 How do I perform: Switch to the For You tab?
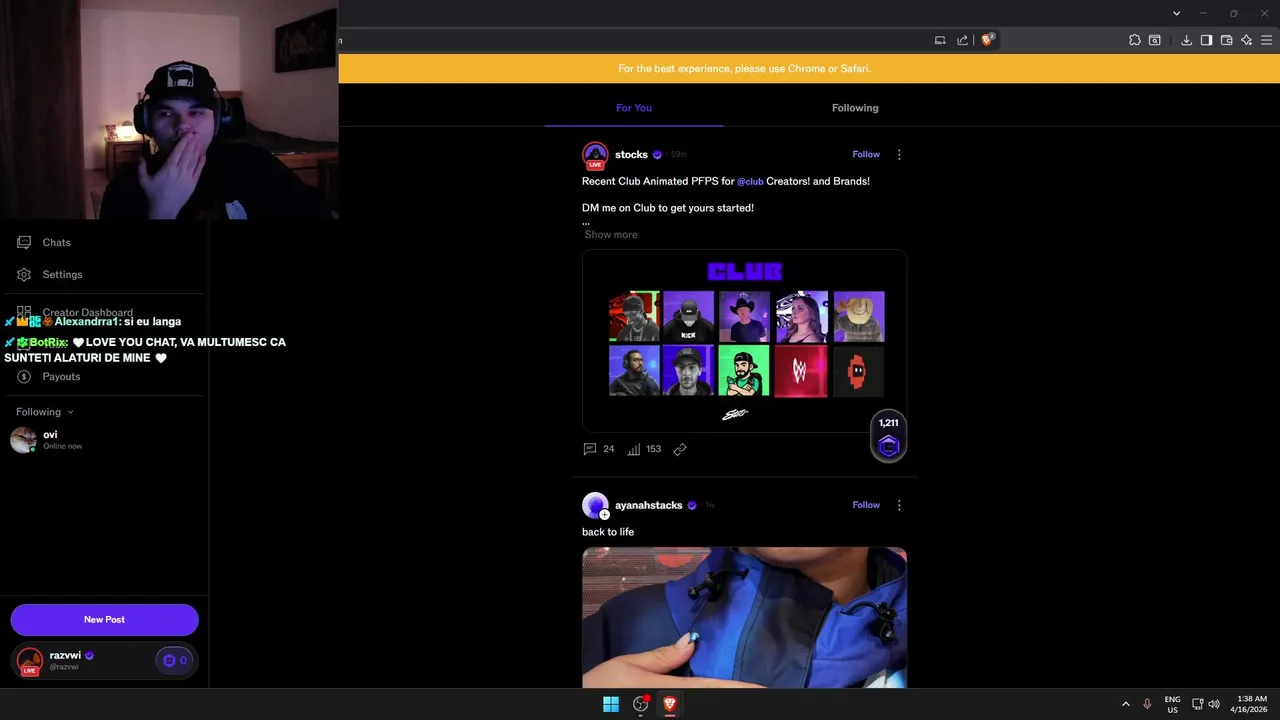coord(634,108)
